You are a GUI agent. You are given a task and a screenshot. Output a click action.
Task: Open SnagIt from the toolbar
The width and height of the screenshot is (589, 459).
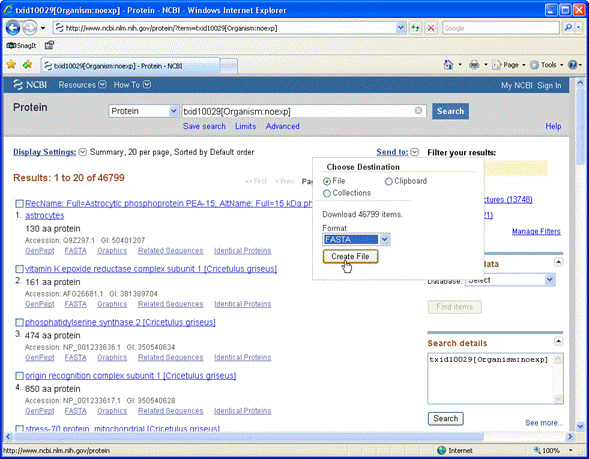(21, 45)
